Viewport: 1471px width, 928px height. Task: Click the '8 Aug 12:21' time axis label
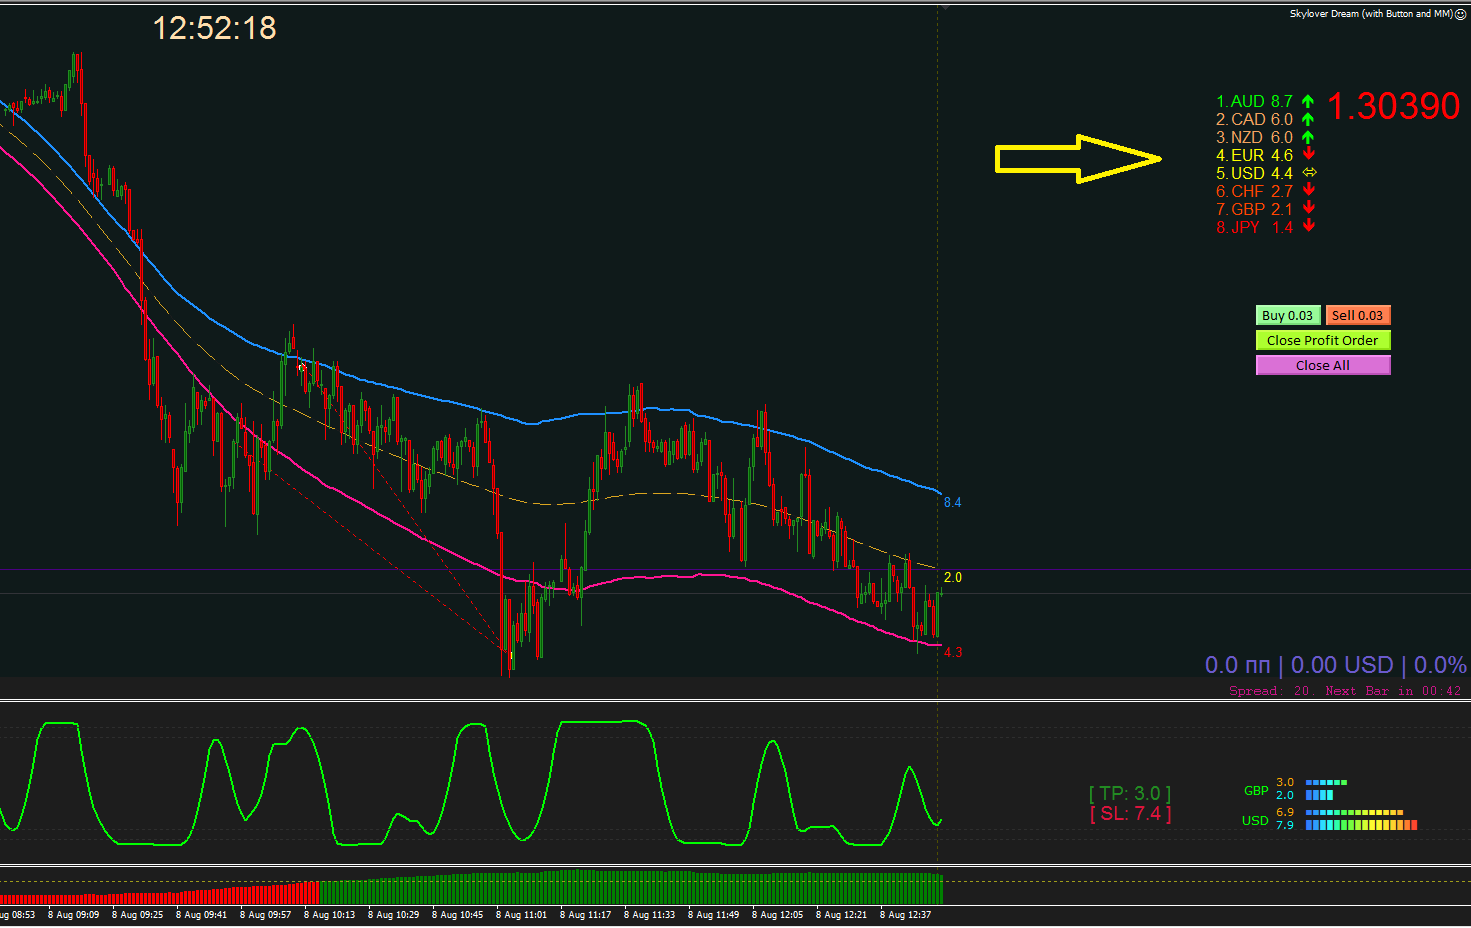[x=842, y=915]
